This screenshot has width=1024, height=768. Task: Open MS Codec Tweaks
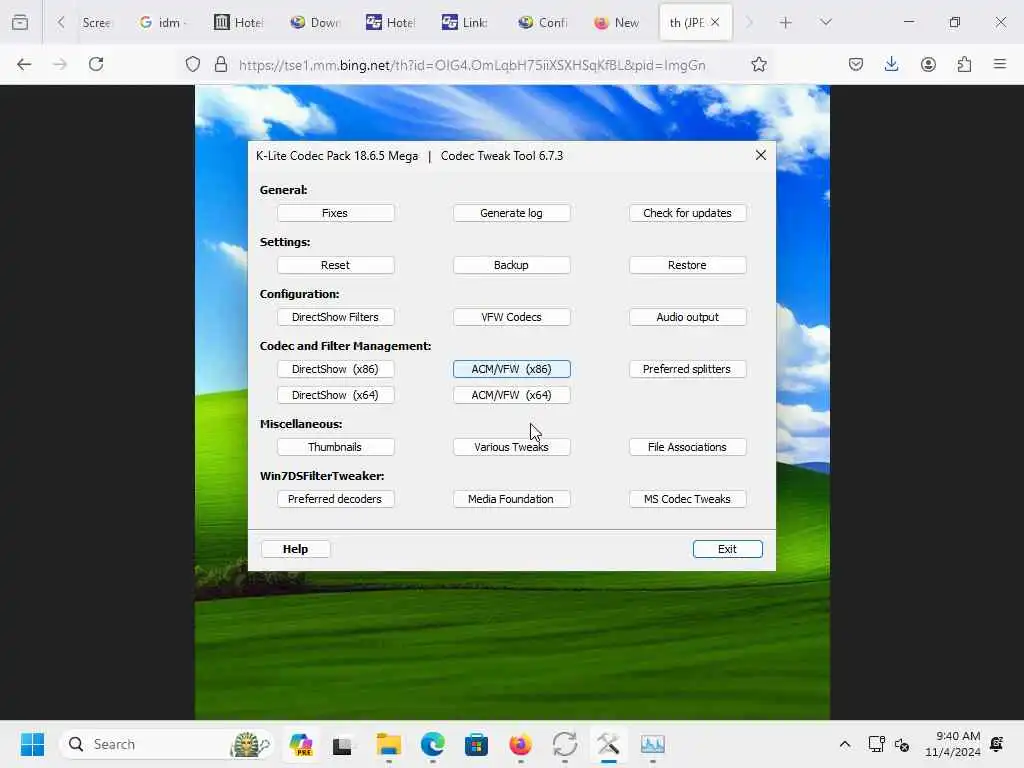[687, 499]
